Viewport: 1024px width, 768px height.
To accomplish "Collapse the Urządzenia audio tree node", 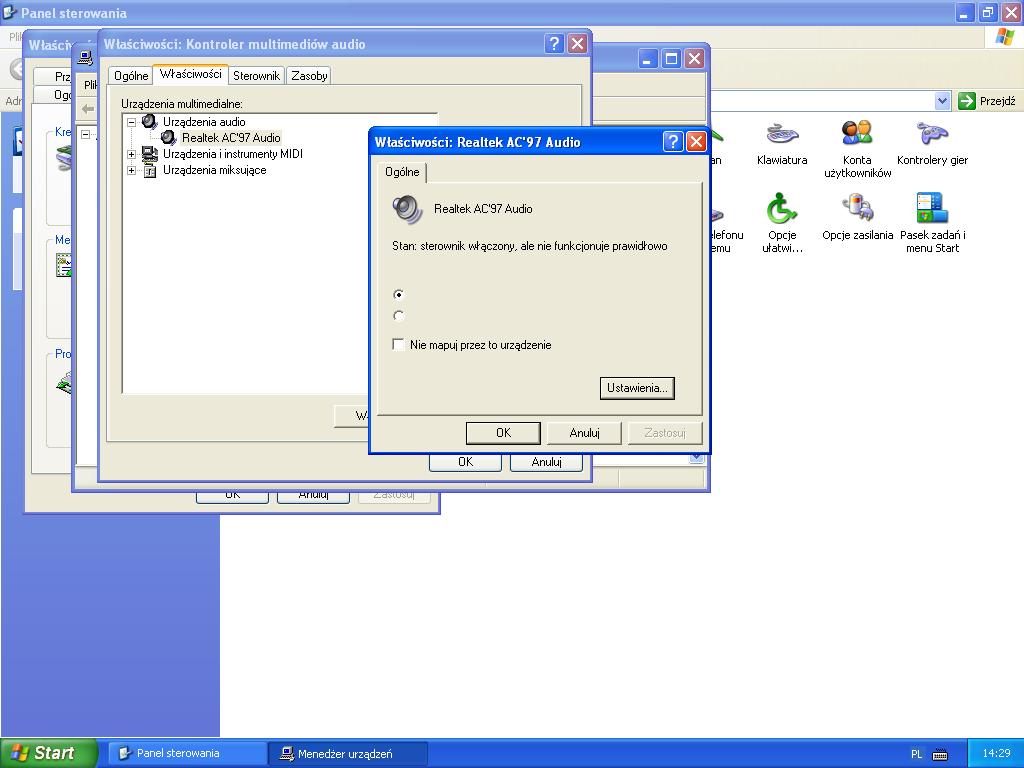I will coord(131,122).
